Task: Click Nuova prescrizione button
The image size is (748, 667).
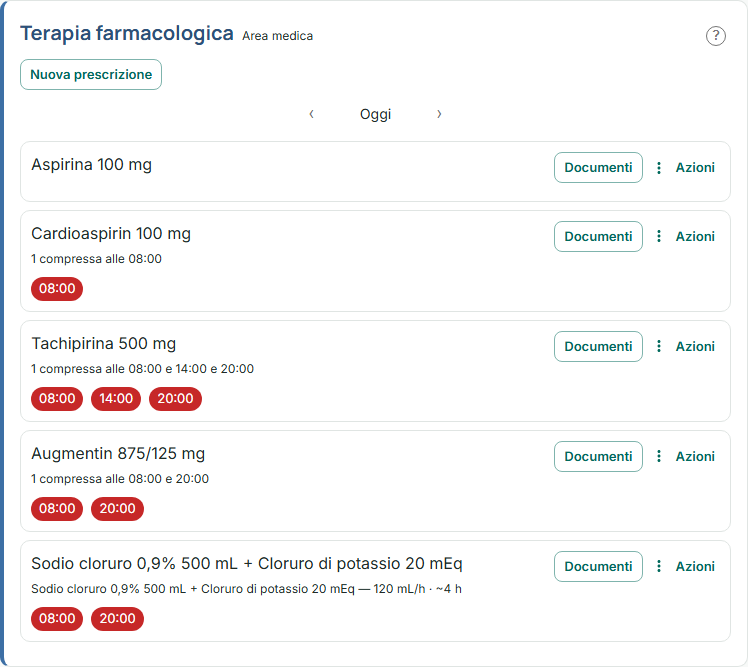Action: [x=91, y=74]
